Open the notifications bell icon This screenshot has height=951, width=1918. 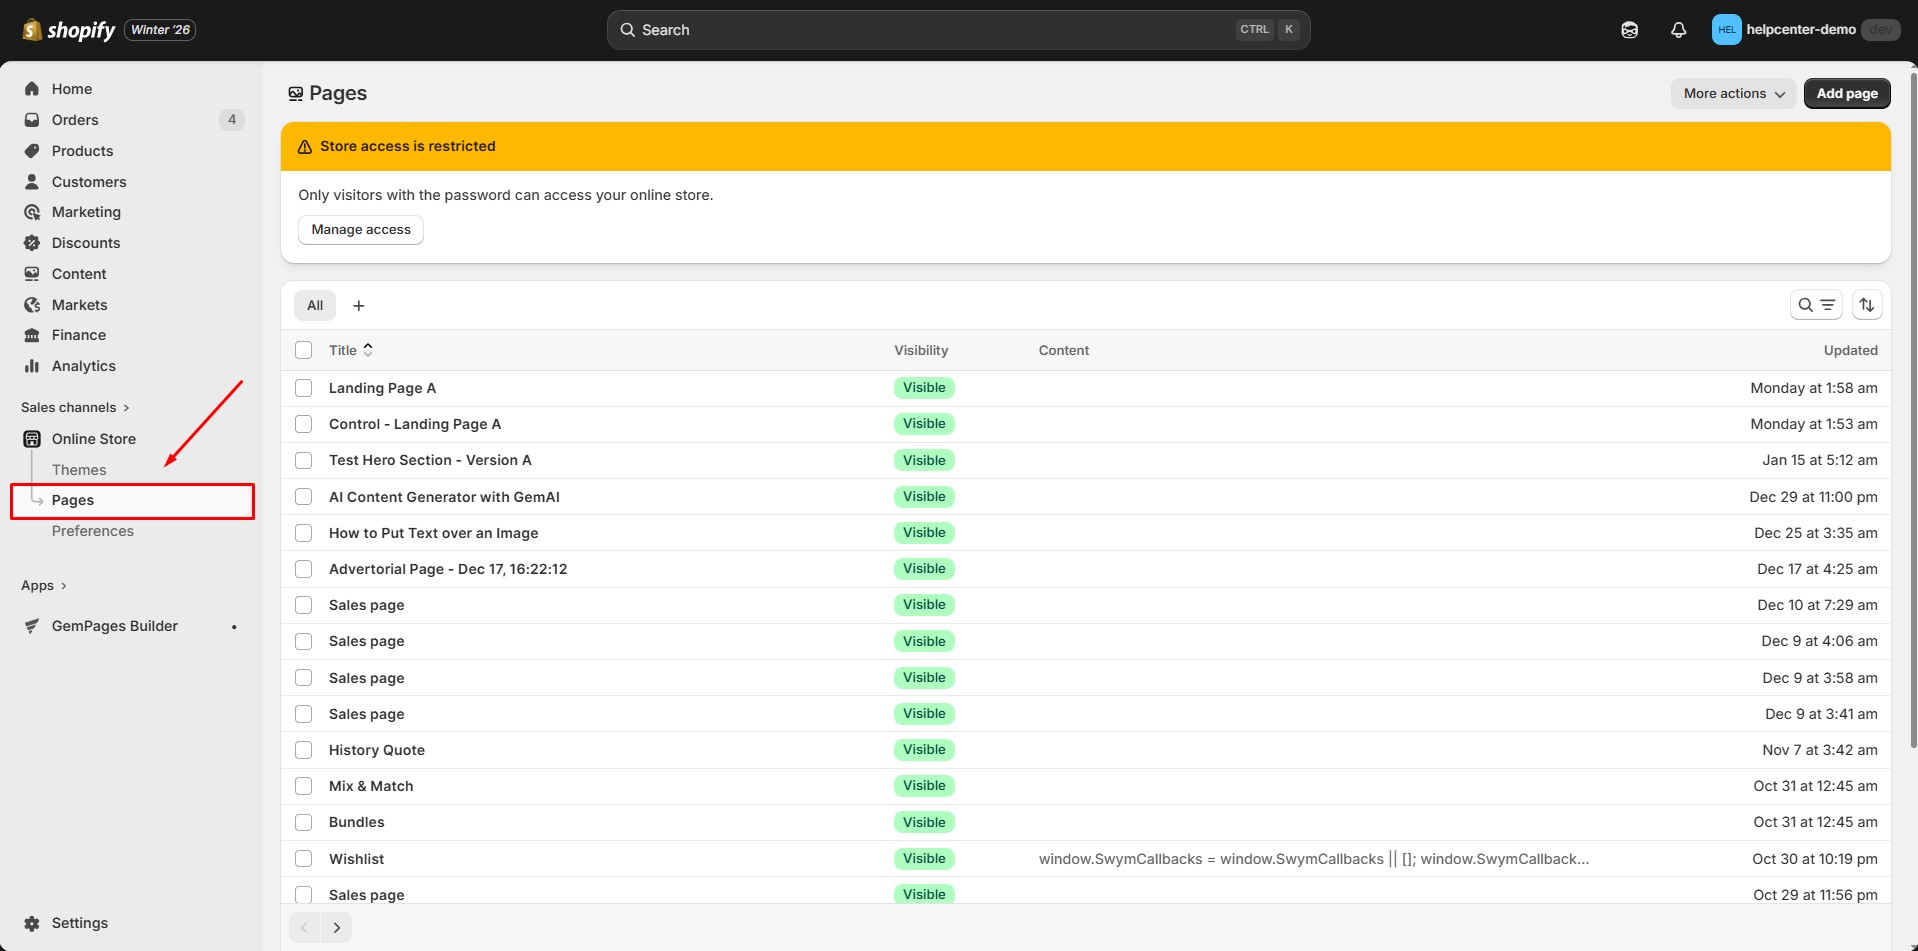(1678, 30)
